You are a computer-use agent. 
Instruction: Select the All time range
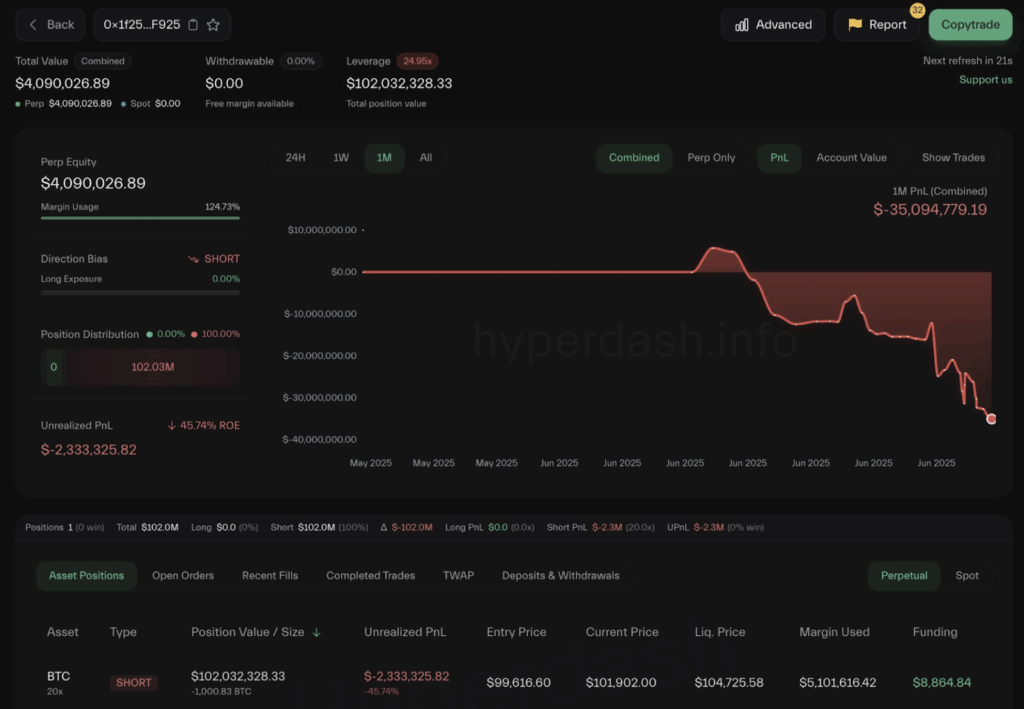coord(426,158)
